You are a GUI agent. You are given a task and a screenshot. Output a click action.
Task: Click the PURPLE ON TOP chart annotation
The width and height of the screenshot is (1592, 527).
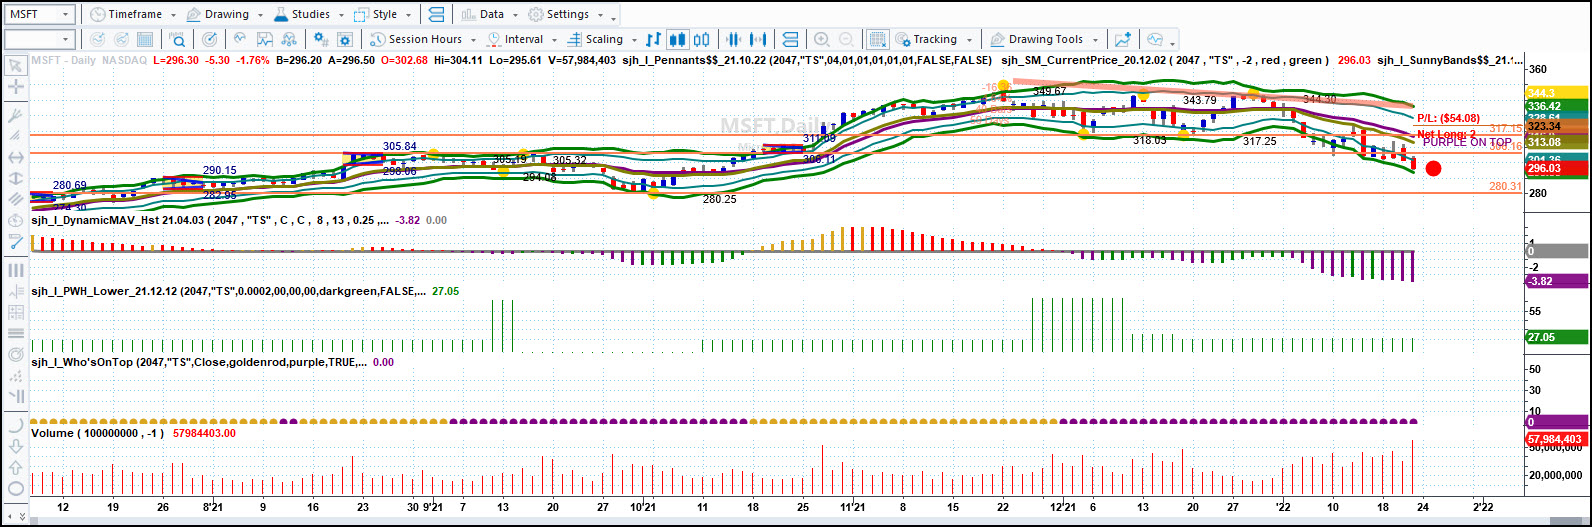1467,143
